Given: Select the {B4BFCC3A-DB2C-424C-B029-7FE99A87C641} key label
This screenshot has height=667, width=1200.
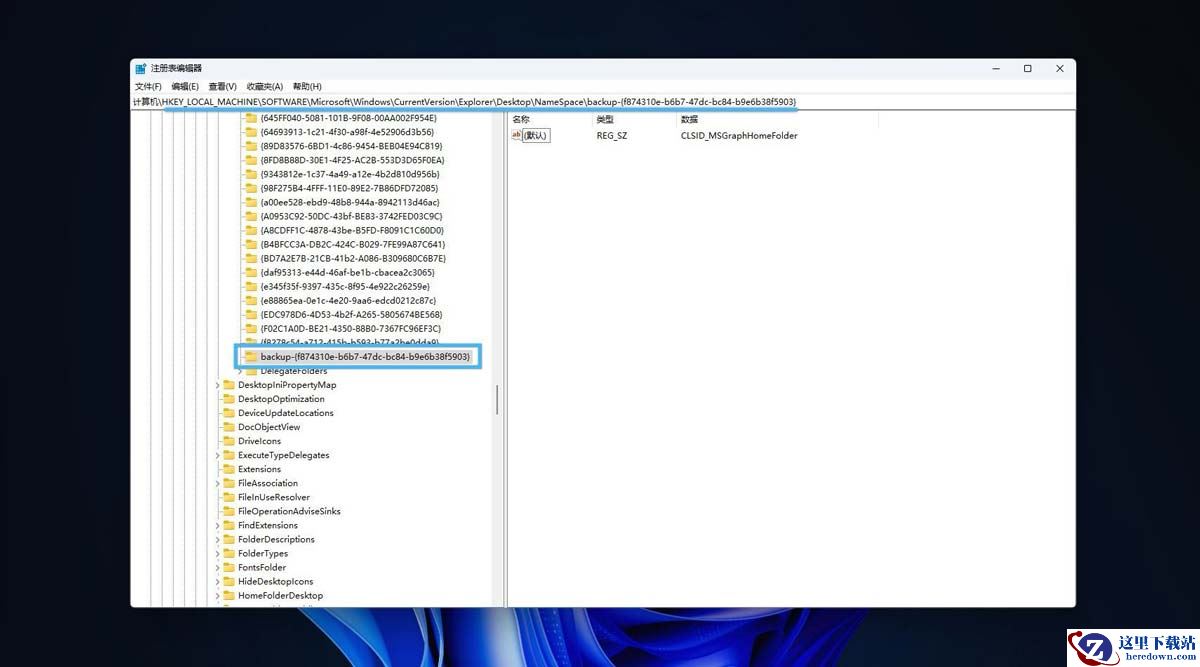Looking at the screenshot, I should point(352,244).
